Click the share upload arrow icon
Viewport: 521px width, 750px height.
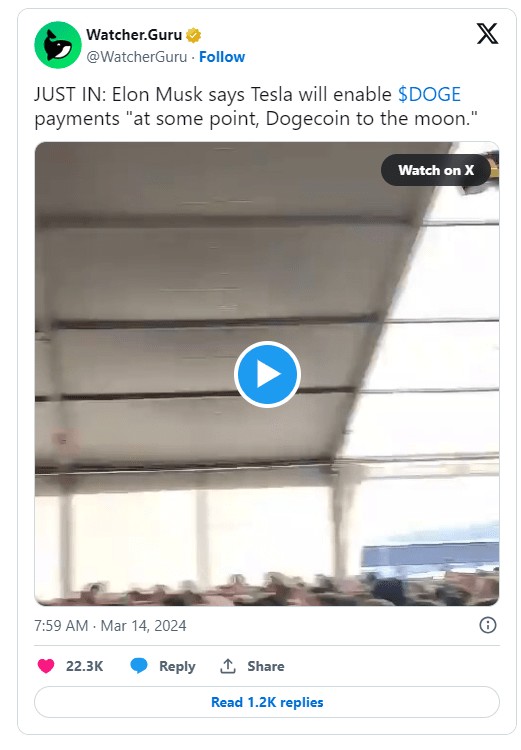228,666
